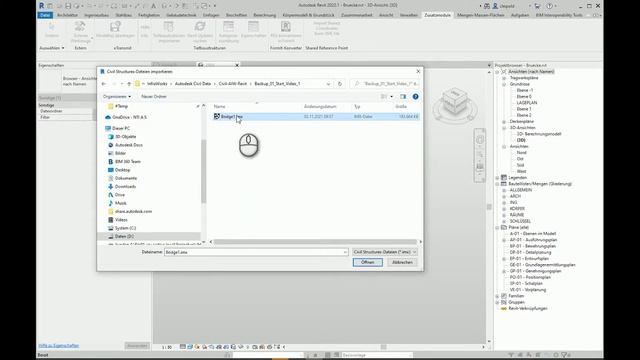Toggle the preview pane icon
The height and width of the screenshot is (360, 640).
[403, 97]
